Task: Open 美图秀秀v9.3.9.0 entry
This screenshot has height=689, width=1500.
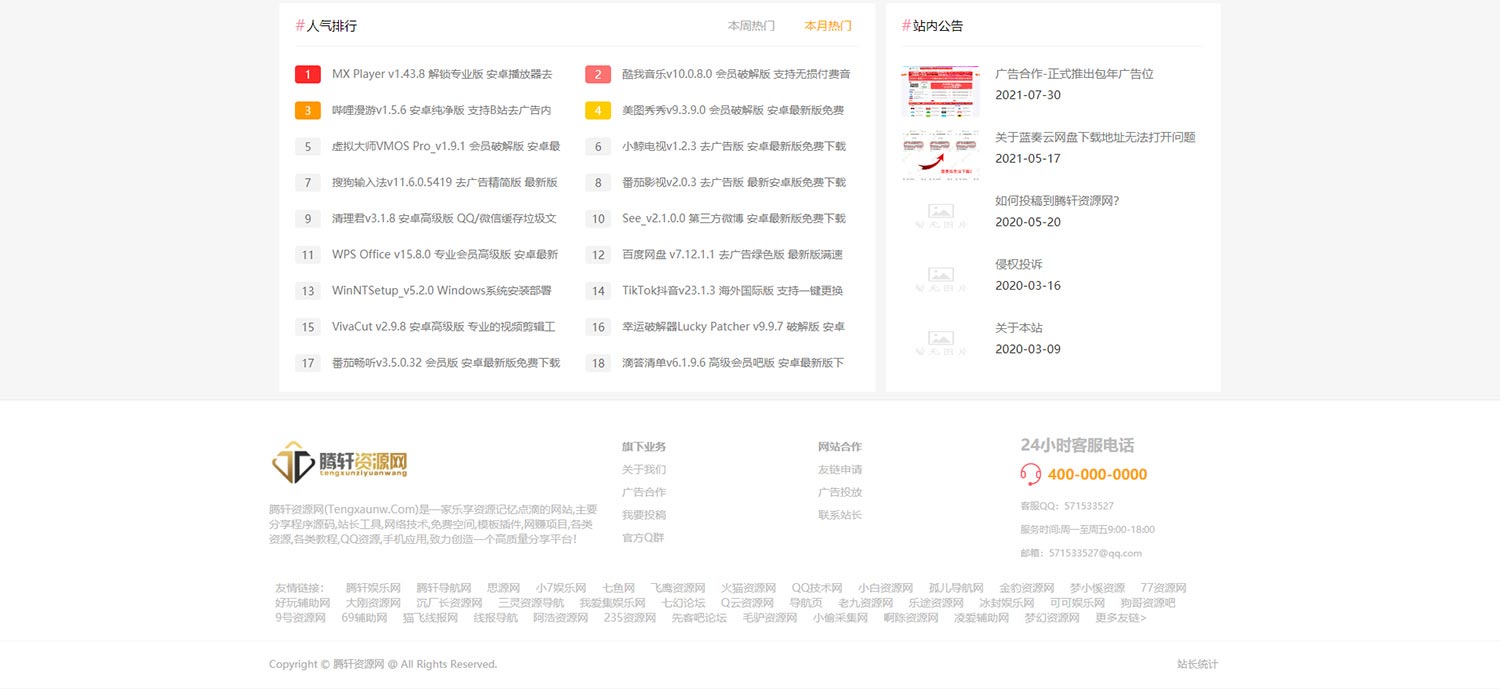Action: [x=733, y=110]
